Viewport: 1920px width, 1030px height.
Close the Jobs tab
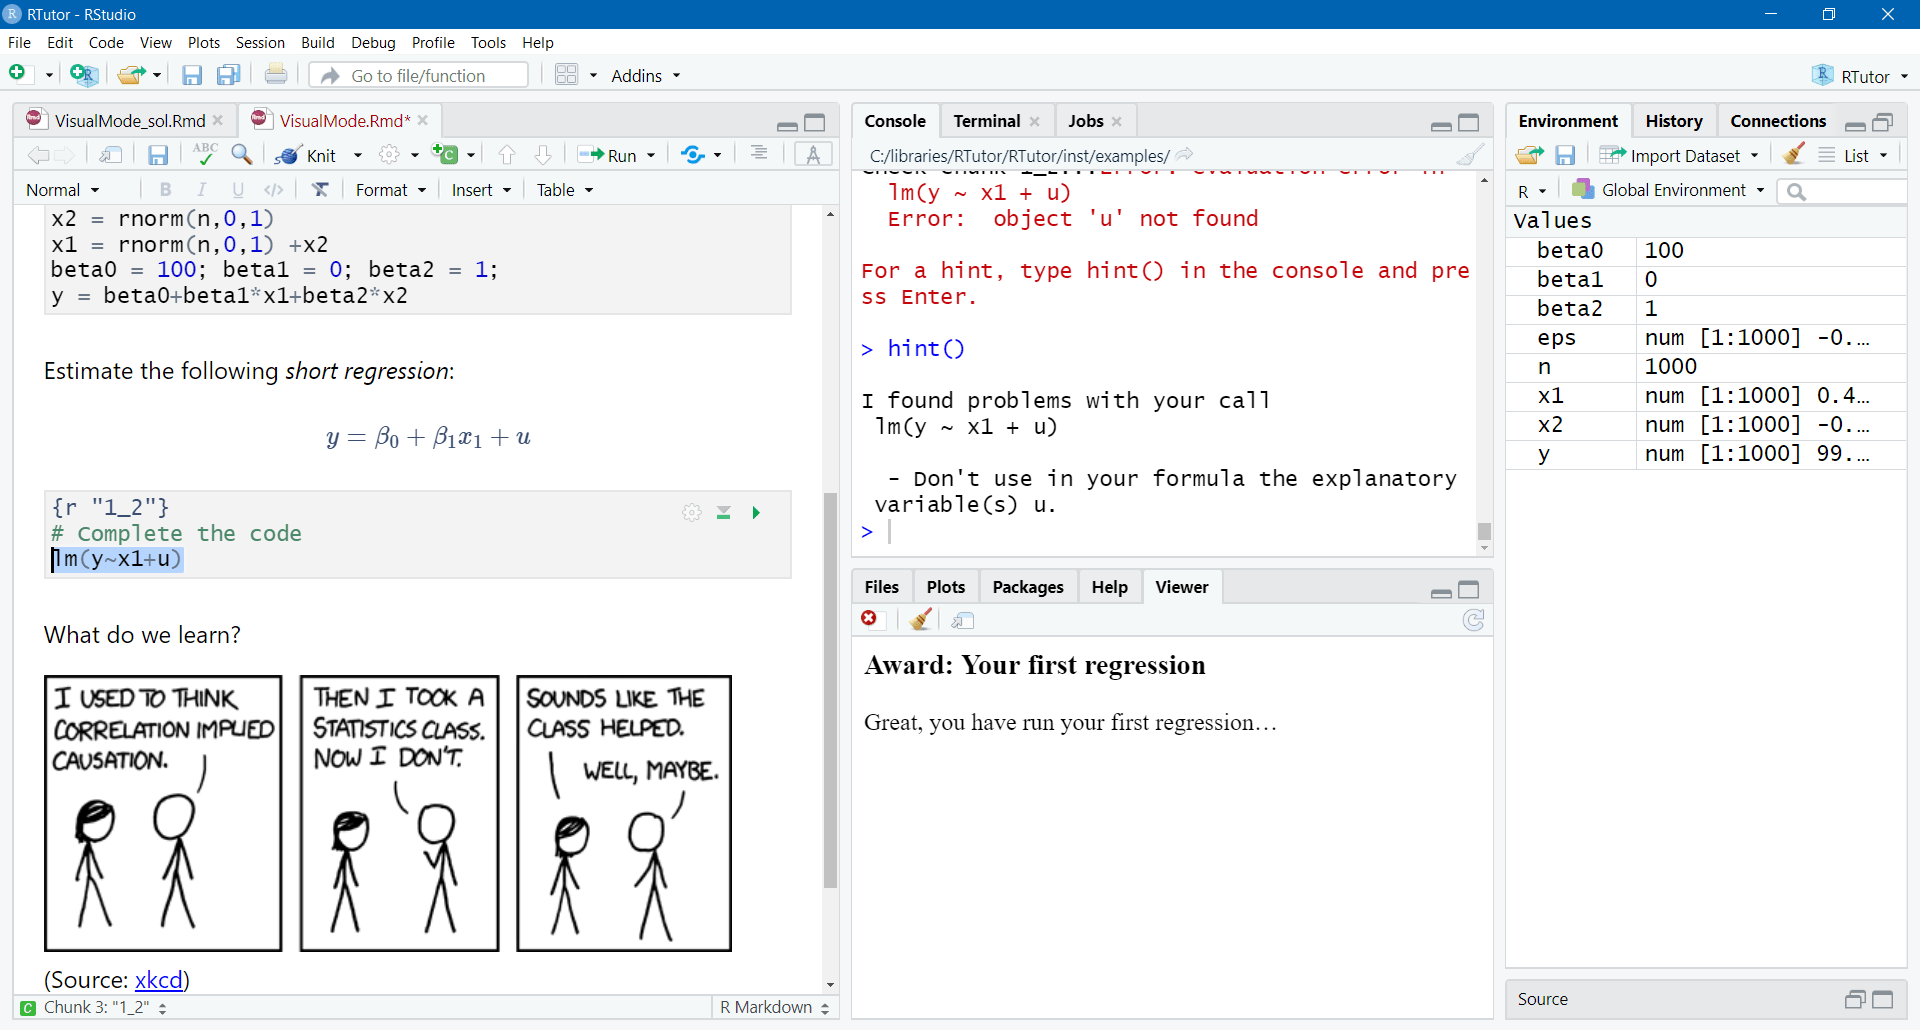pyautogui.click(x=1117, y=121)
